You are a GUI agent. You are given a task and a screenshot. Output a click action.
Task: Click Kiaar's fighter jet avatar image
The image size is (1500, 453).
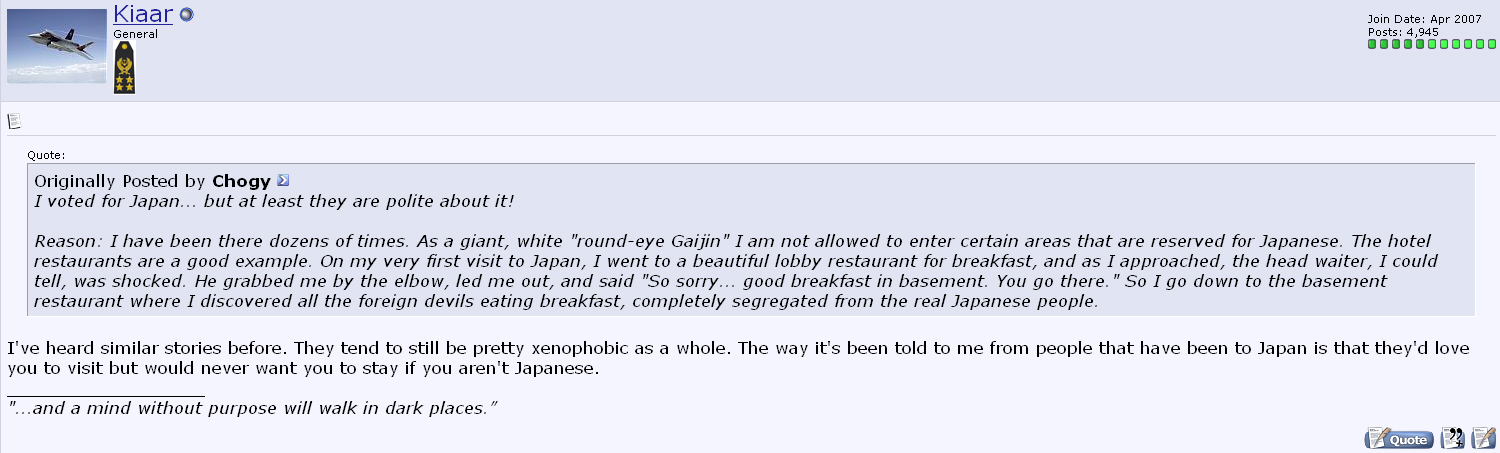(x=57, y=46)
